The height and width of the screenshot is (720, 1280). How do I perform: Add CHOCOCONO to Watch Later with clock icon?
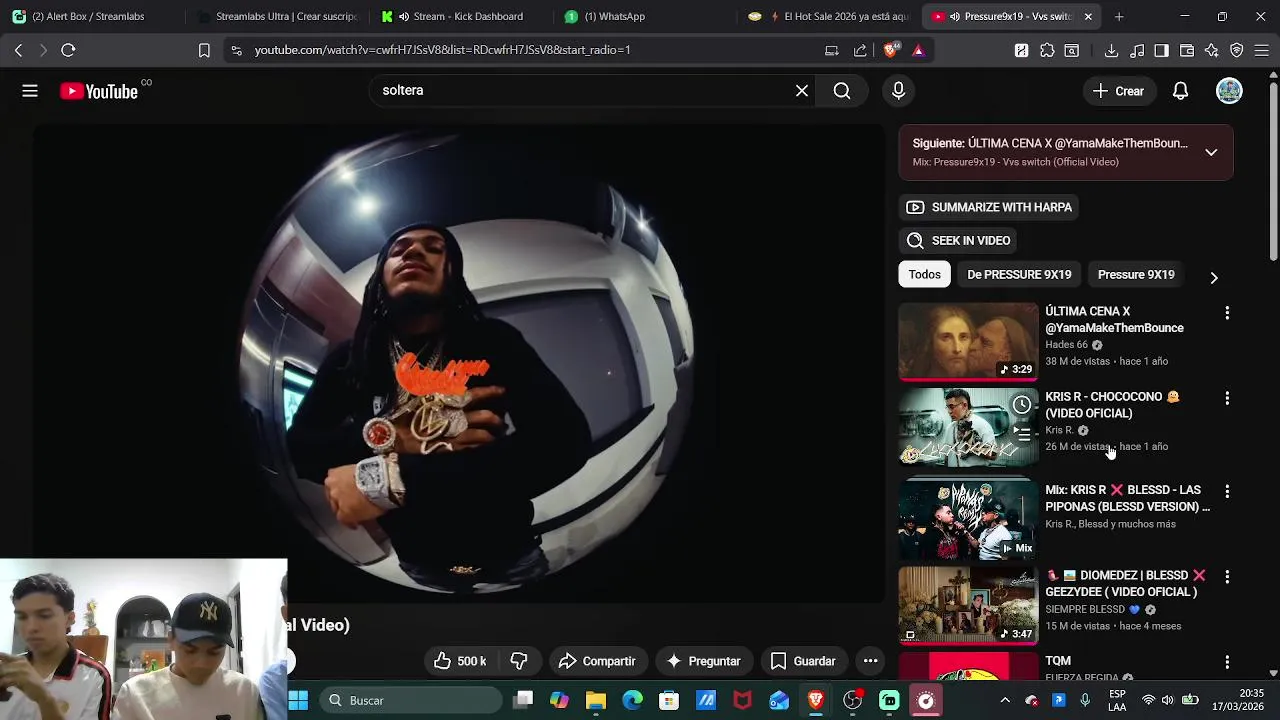point(1022,405)
